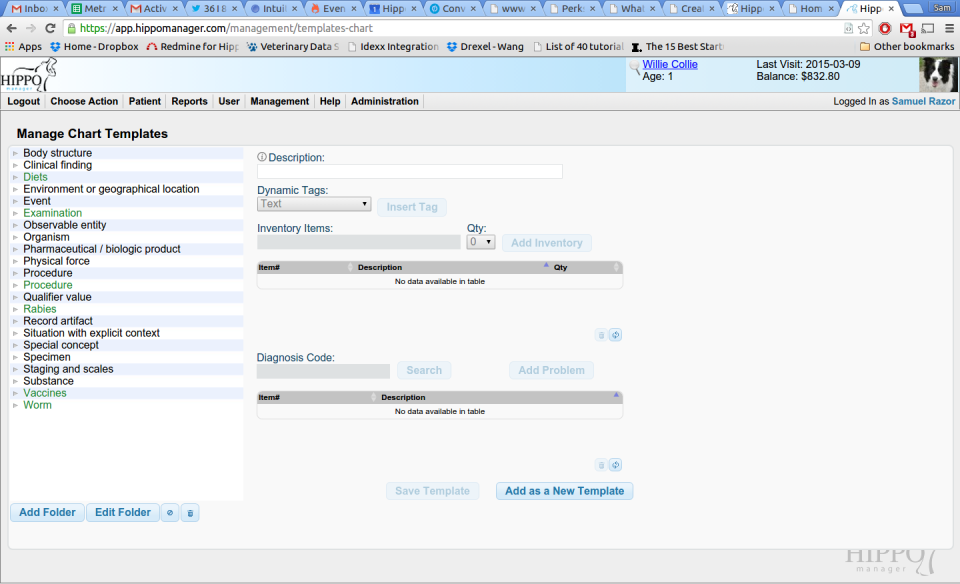Image resolution: width=960 pixels, height=584 pixels.
Task: Sort inventory table by Qty column
Action: [x=587, y=268]
